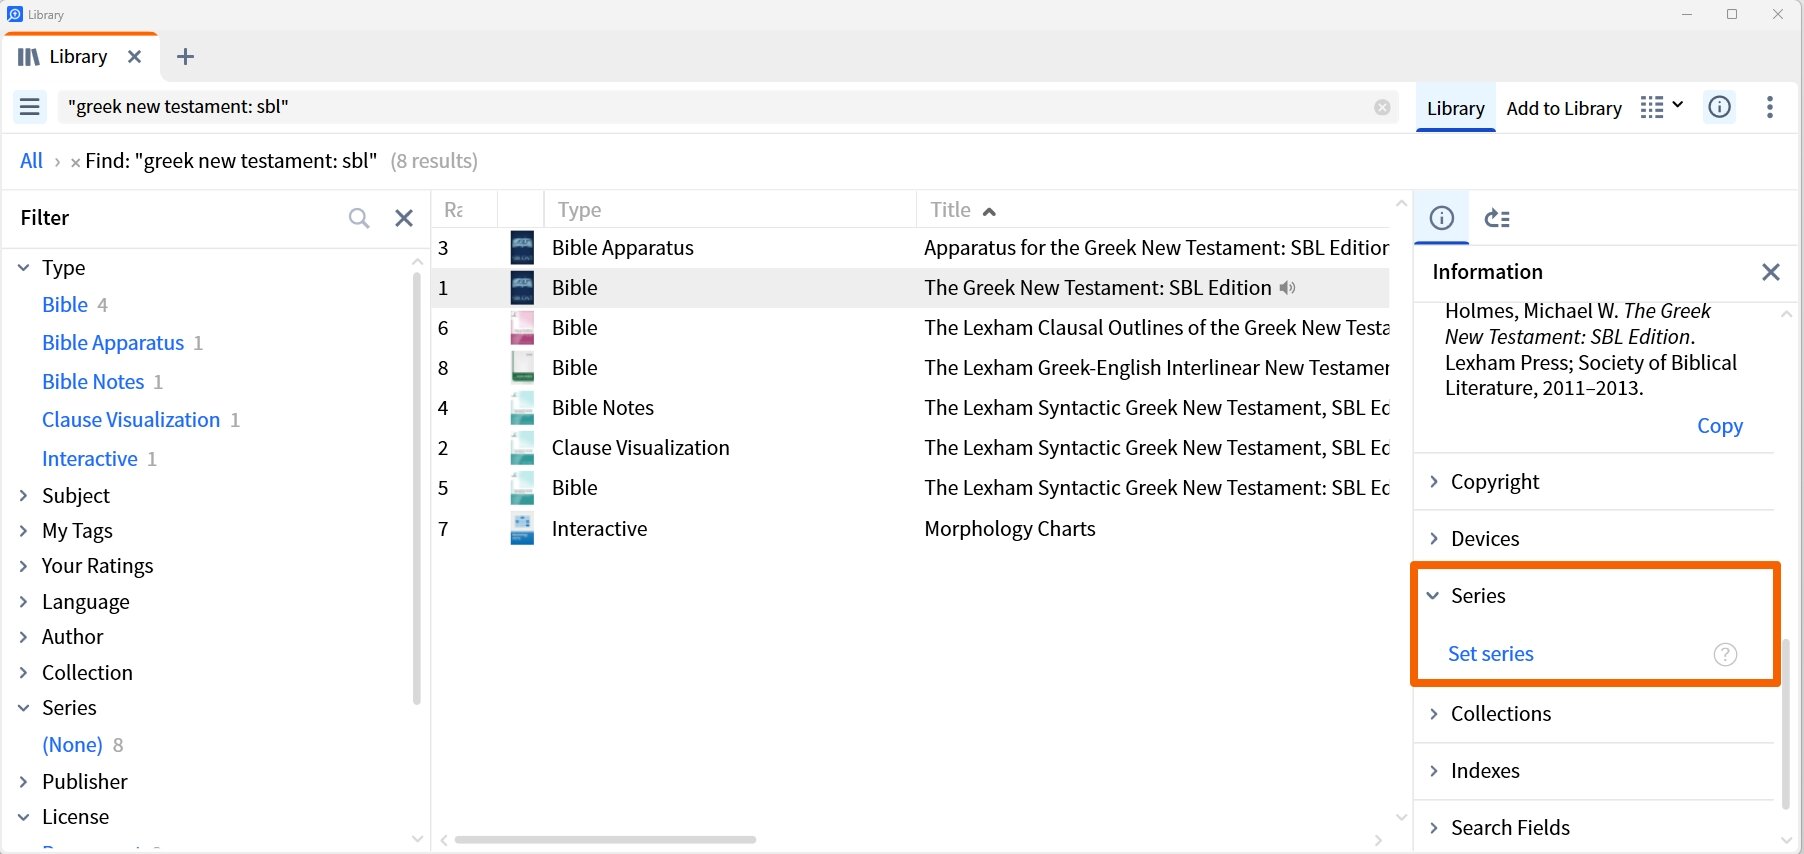Filter by Bible Notes type
Image resolution: width=1804 pixels, height=854 pixels.
(93, 382)
